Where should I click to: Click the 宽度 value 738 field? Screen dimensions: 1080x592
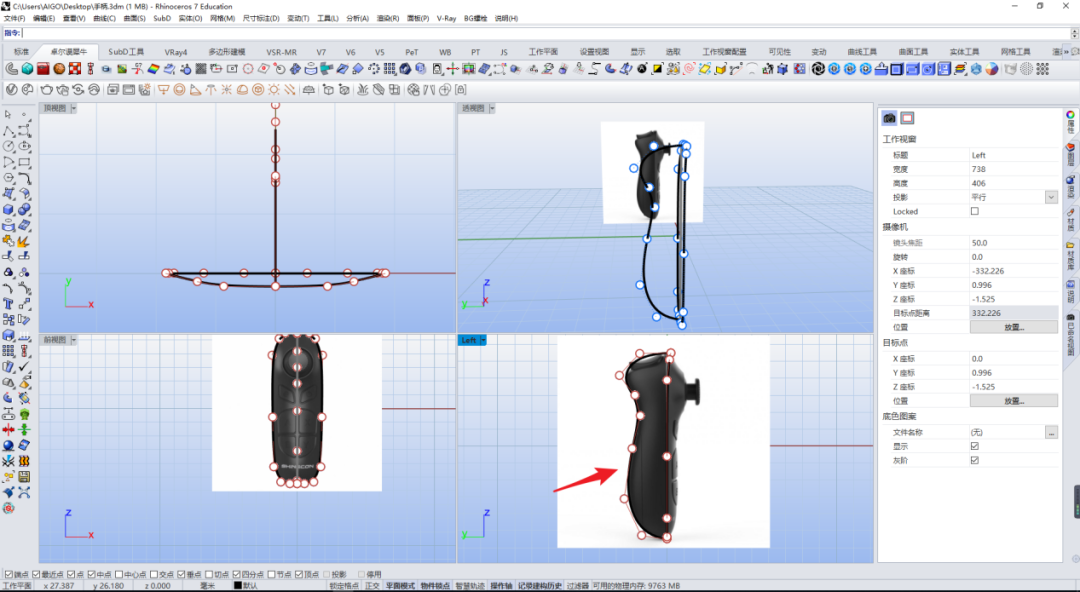(x=1013, y=169)
